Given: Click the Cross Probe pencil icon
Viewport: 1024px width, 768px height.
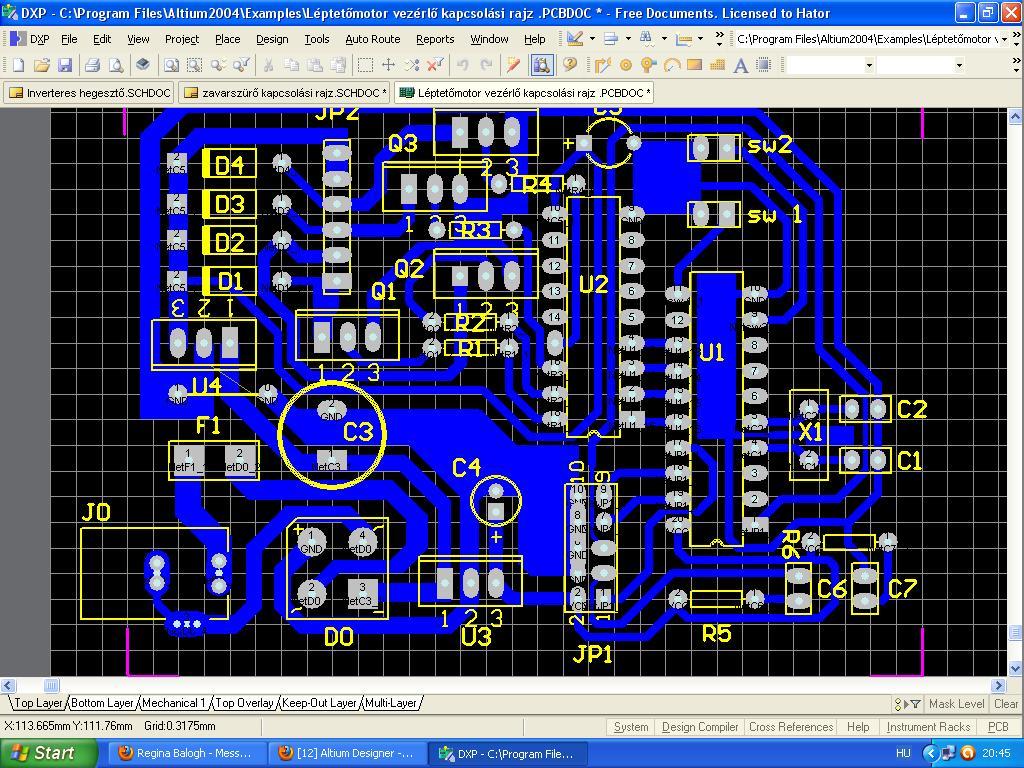Looking at the screenshot, I should 513,65.
